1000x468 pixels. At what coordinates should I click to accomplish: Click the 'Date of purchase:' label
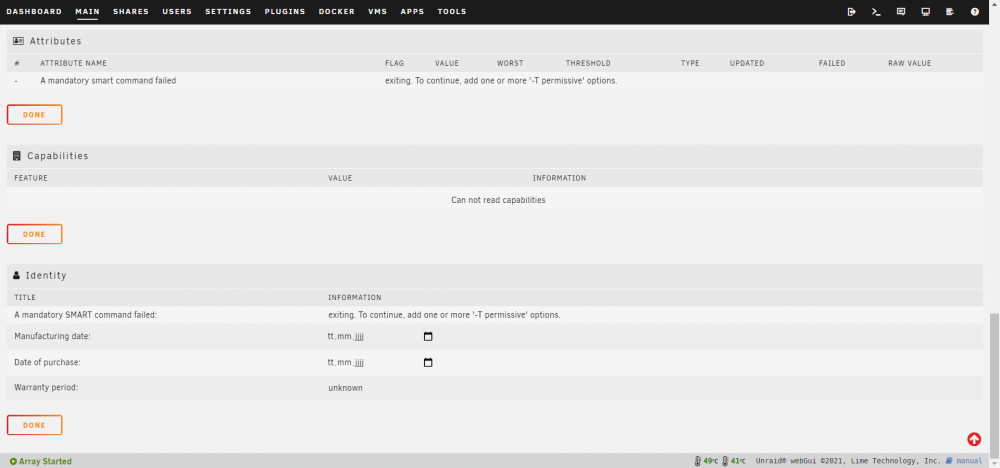(x=47, y=362)
